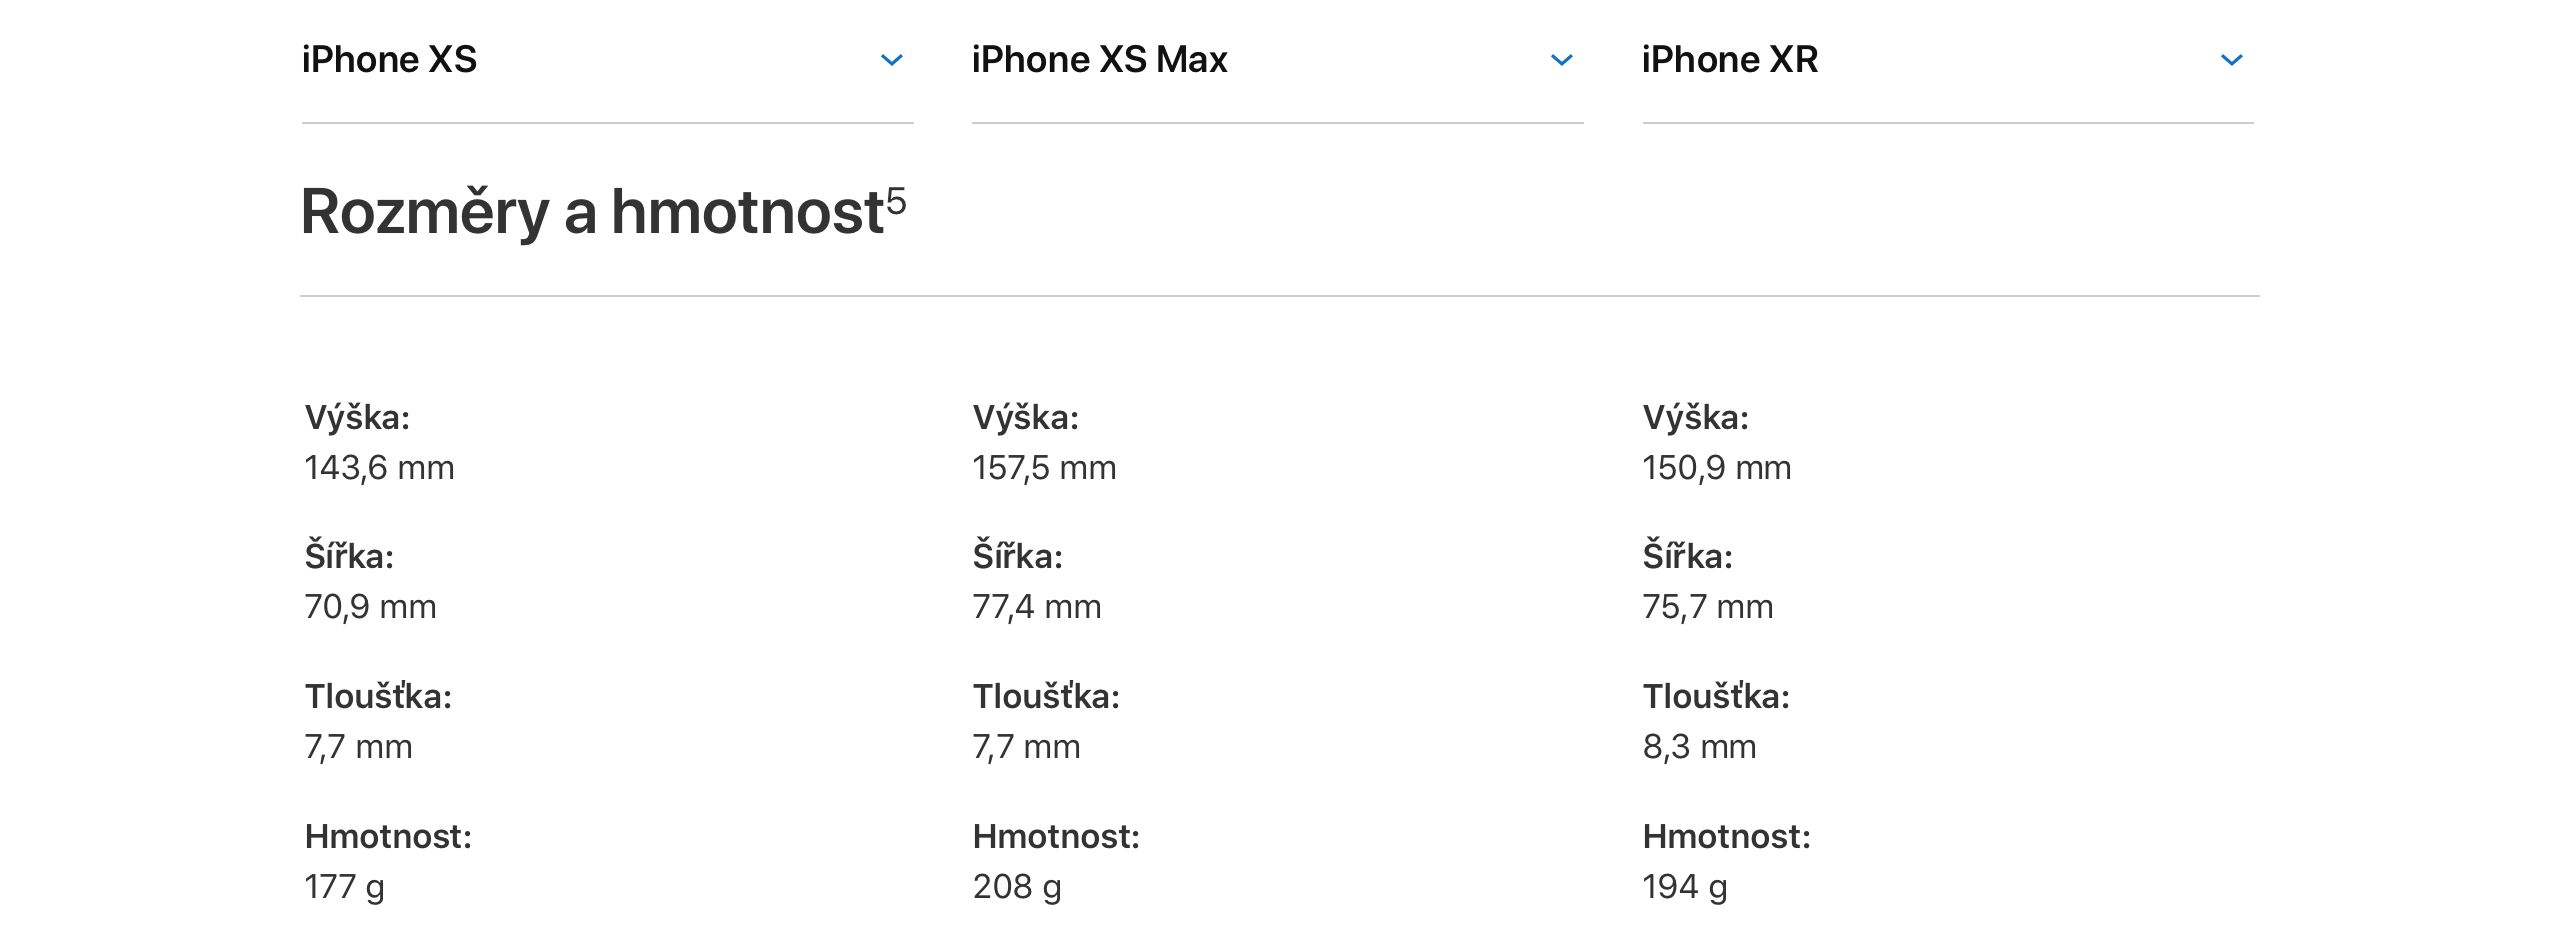Click the 194 g weight value
The width and height of the screenshot is (2560, 946).
pos(1684,887)
